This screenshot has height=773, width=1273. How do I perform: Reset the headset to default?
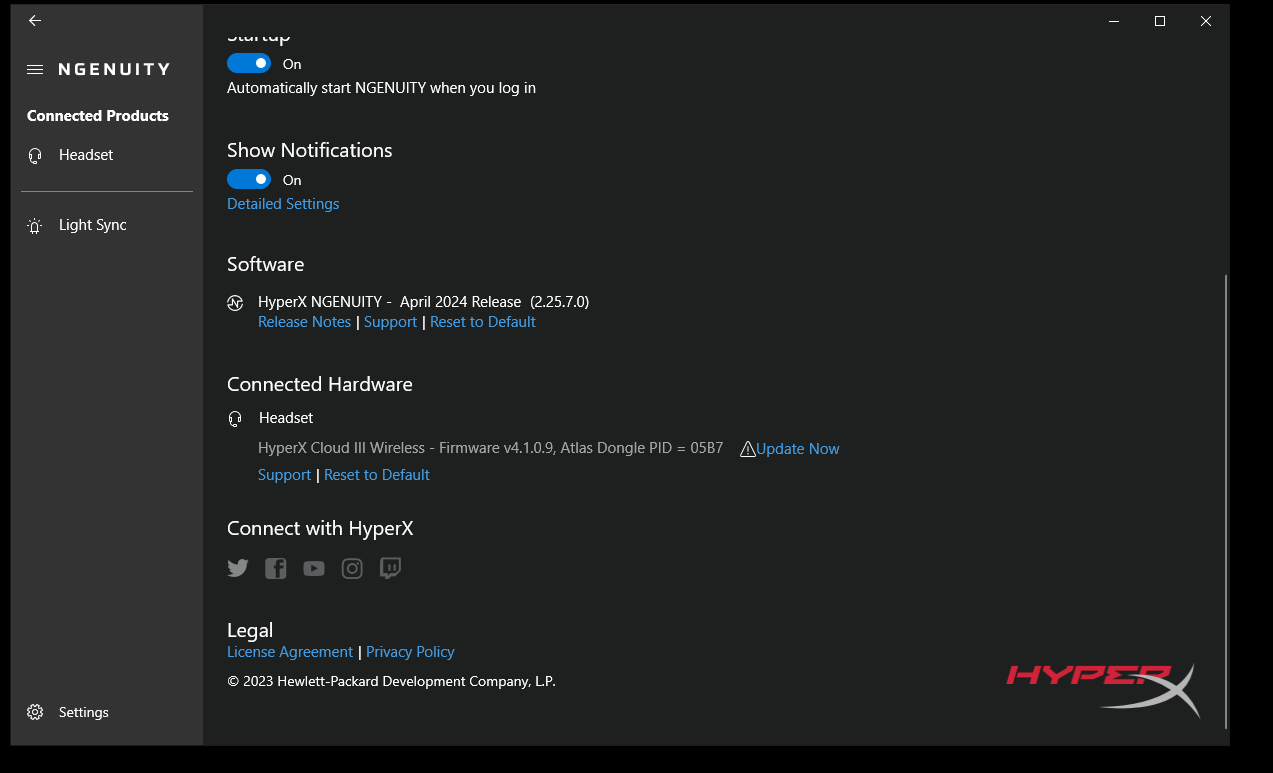377,475
